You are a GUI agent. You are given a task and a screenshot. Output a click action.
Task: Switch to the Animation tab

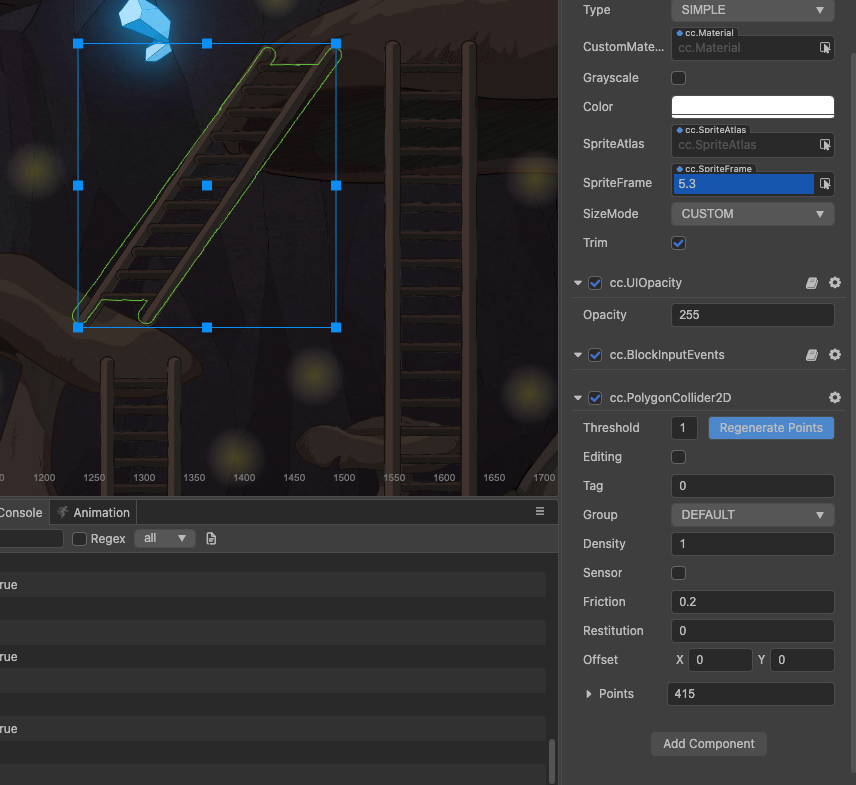(101, 512)
